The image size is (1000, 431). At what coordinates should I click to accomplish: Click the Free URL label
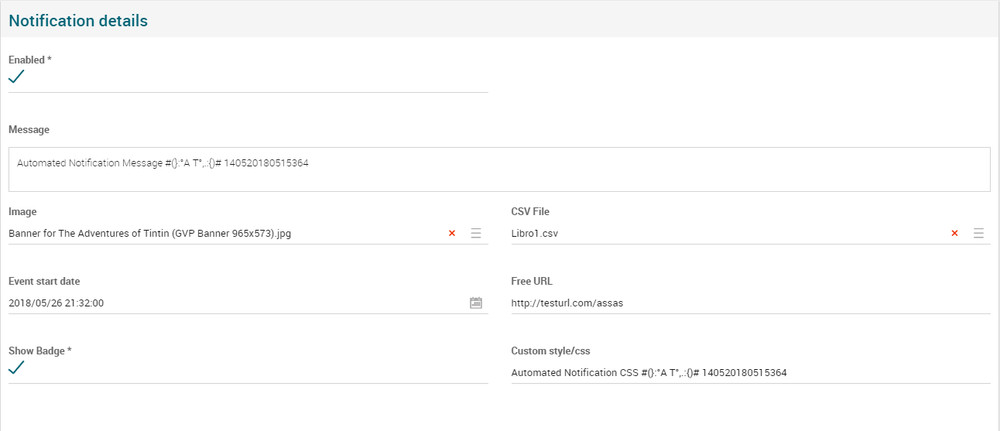[531, 281]
